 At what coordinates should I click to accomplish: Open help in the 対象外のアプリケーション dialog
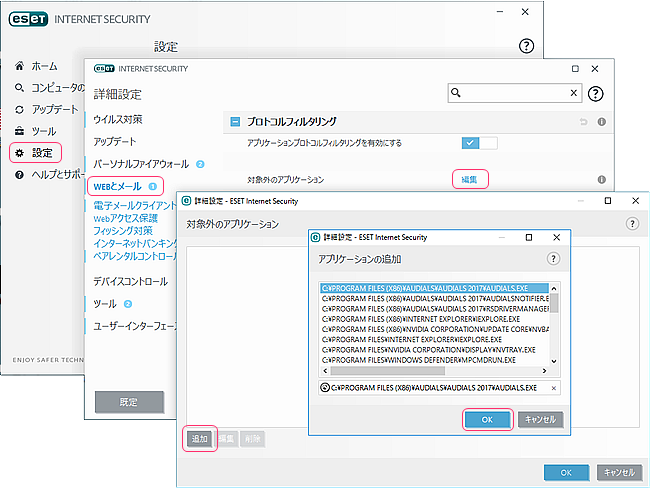632,224
